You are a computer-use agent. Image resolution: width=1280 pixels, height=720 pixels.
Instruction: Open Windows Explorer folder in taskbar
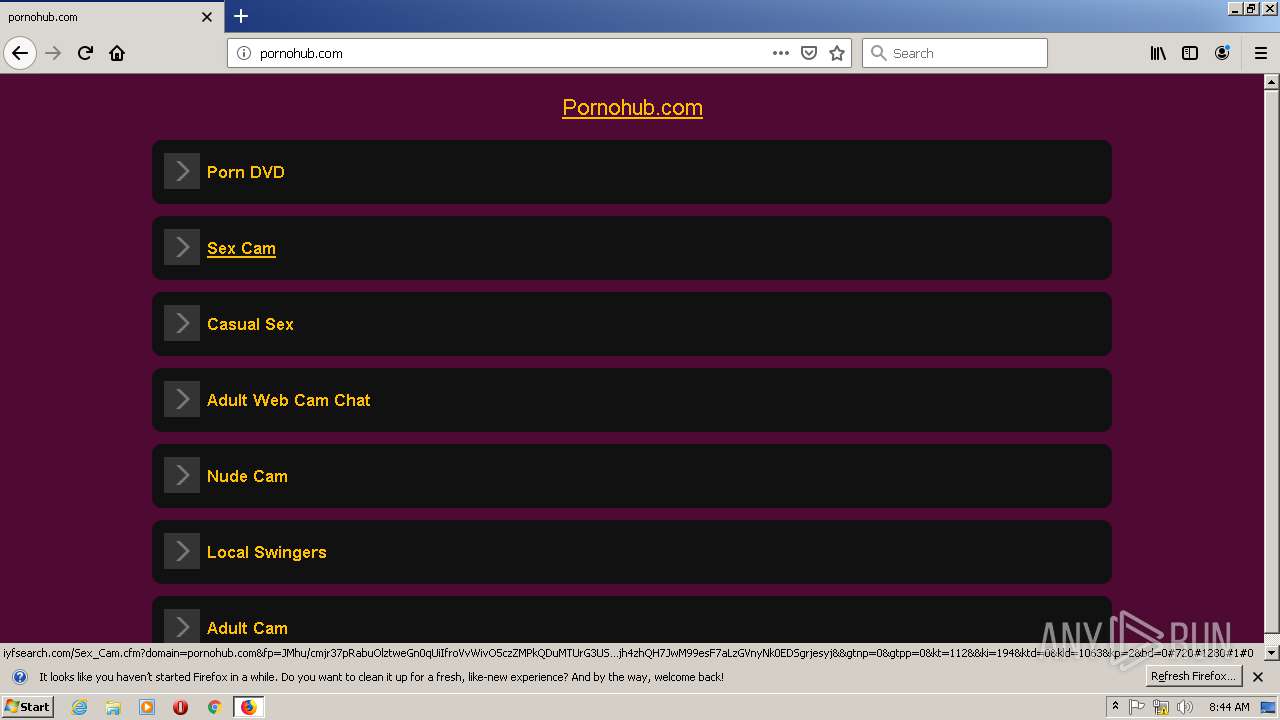tap(113, 707)
